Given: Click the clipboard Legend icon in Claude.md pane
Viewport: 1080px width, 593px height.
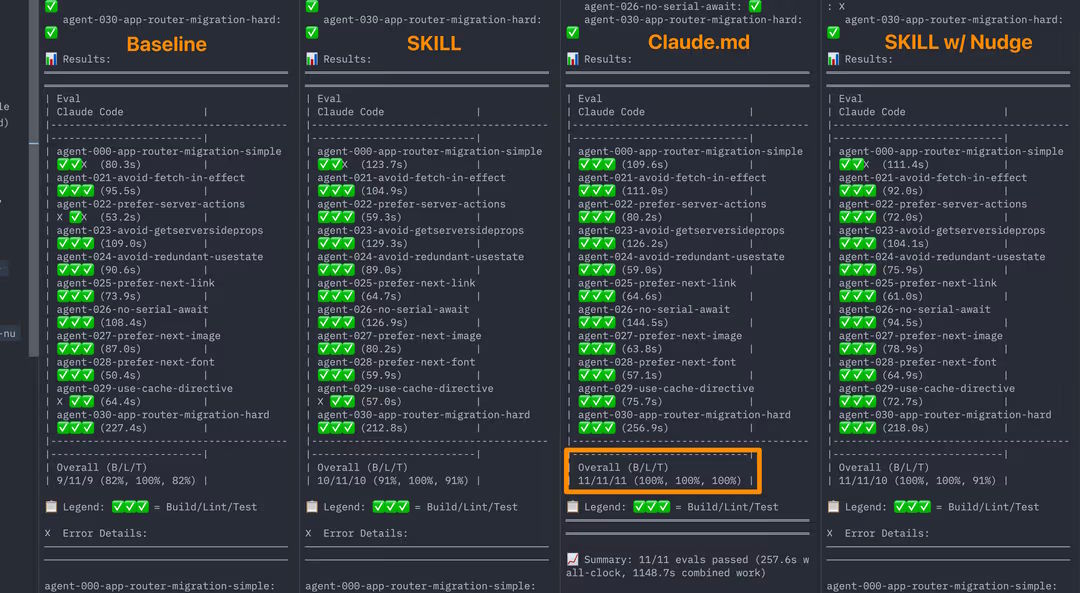Looking at the screenshot, I should (x=573, y=507).
